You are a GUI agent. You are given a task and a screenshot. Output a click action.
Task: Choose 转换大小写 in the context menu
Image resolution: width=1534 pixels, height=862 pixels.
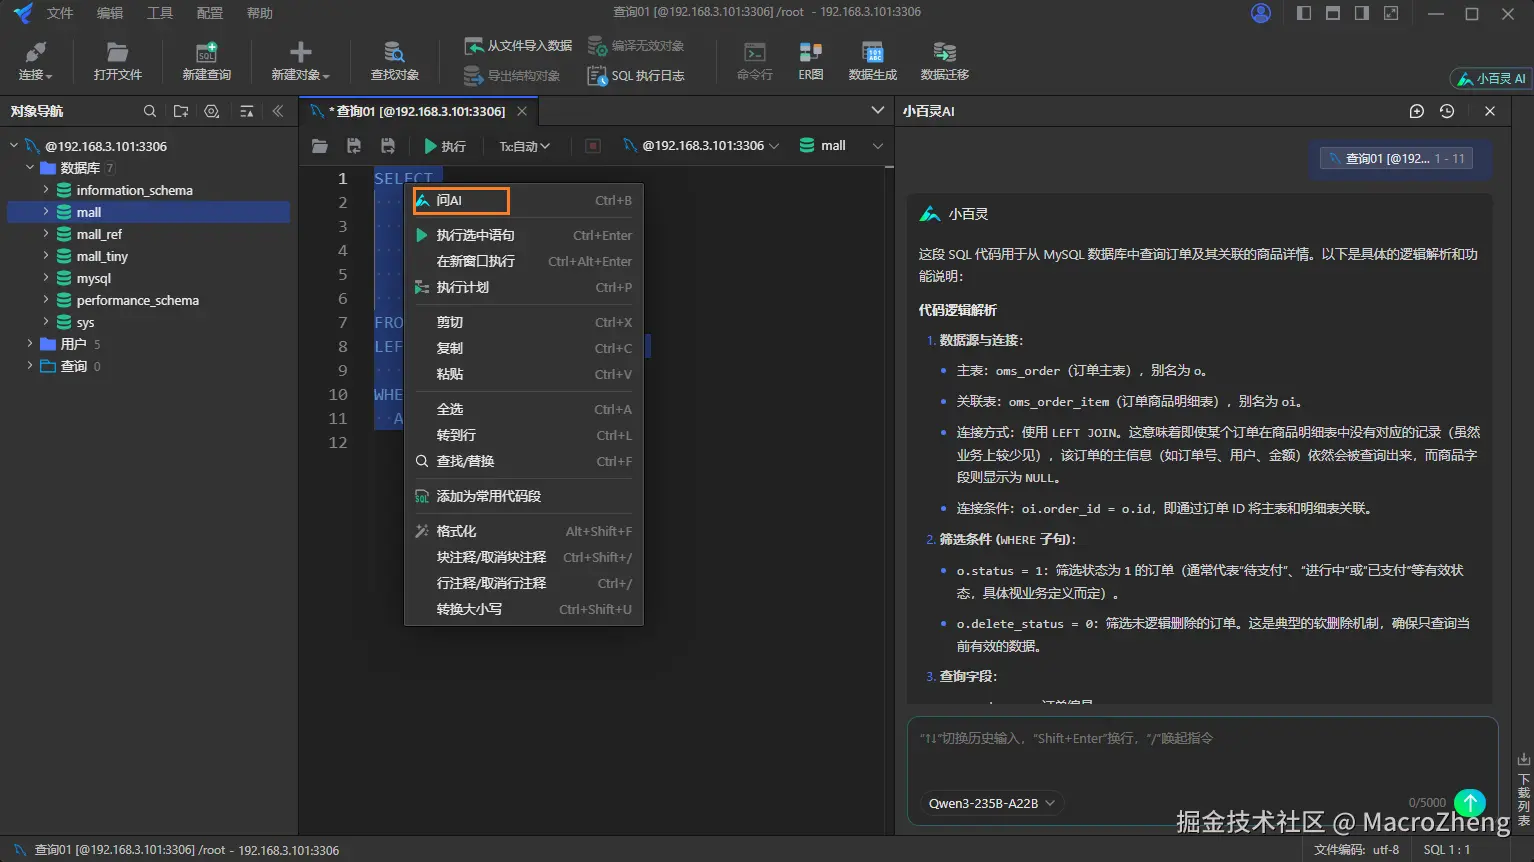pos(524,609)
